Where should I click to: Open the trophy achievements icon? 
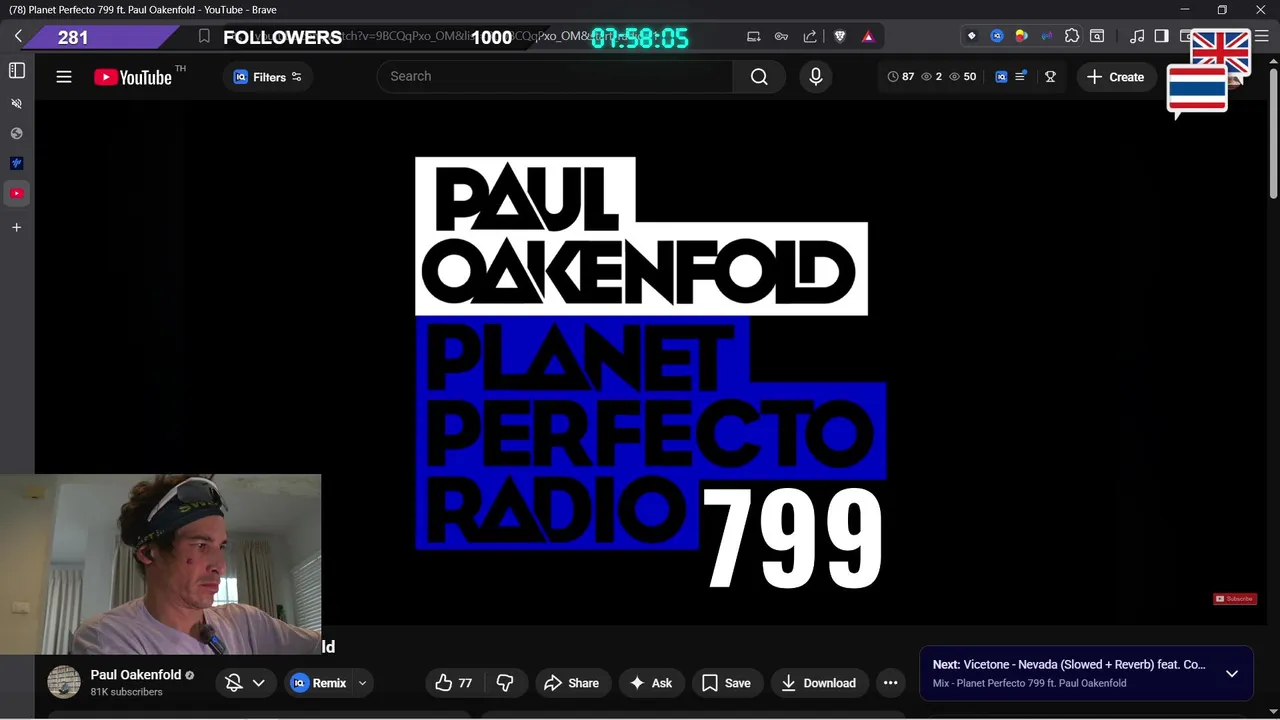[x=1050, y=77]
